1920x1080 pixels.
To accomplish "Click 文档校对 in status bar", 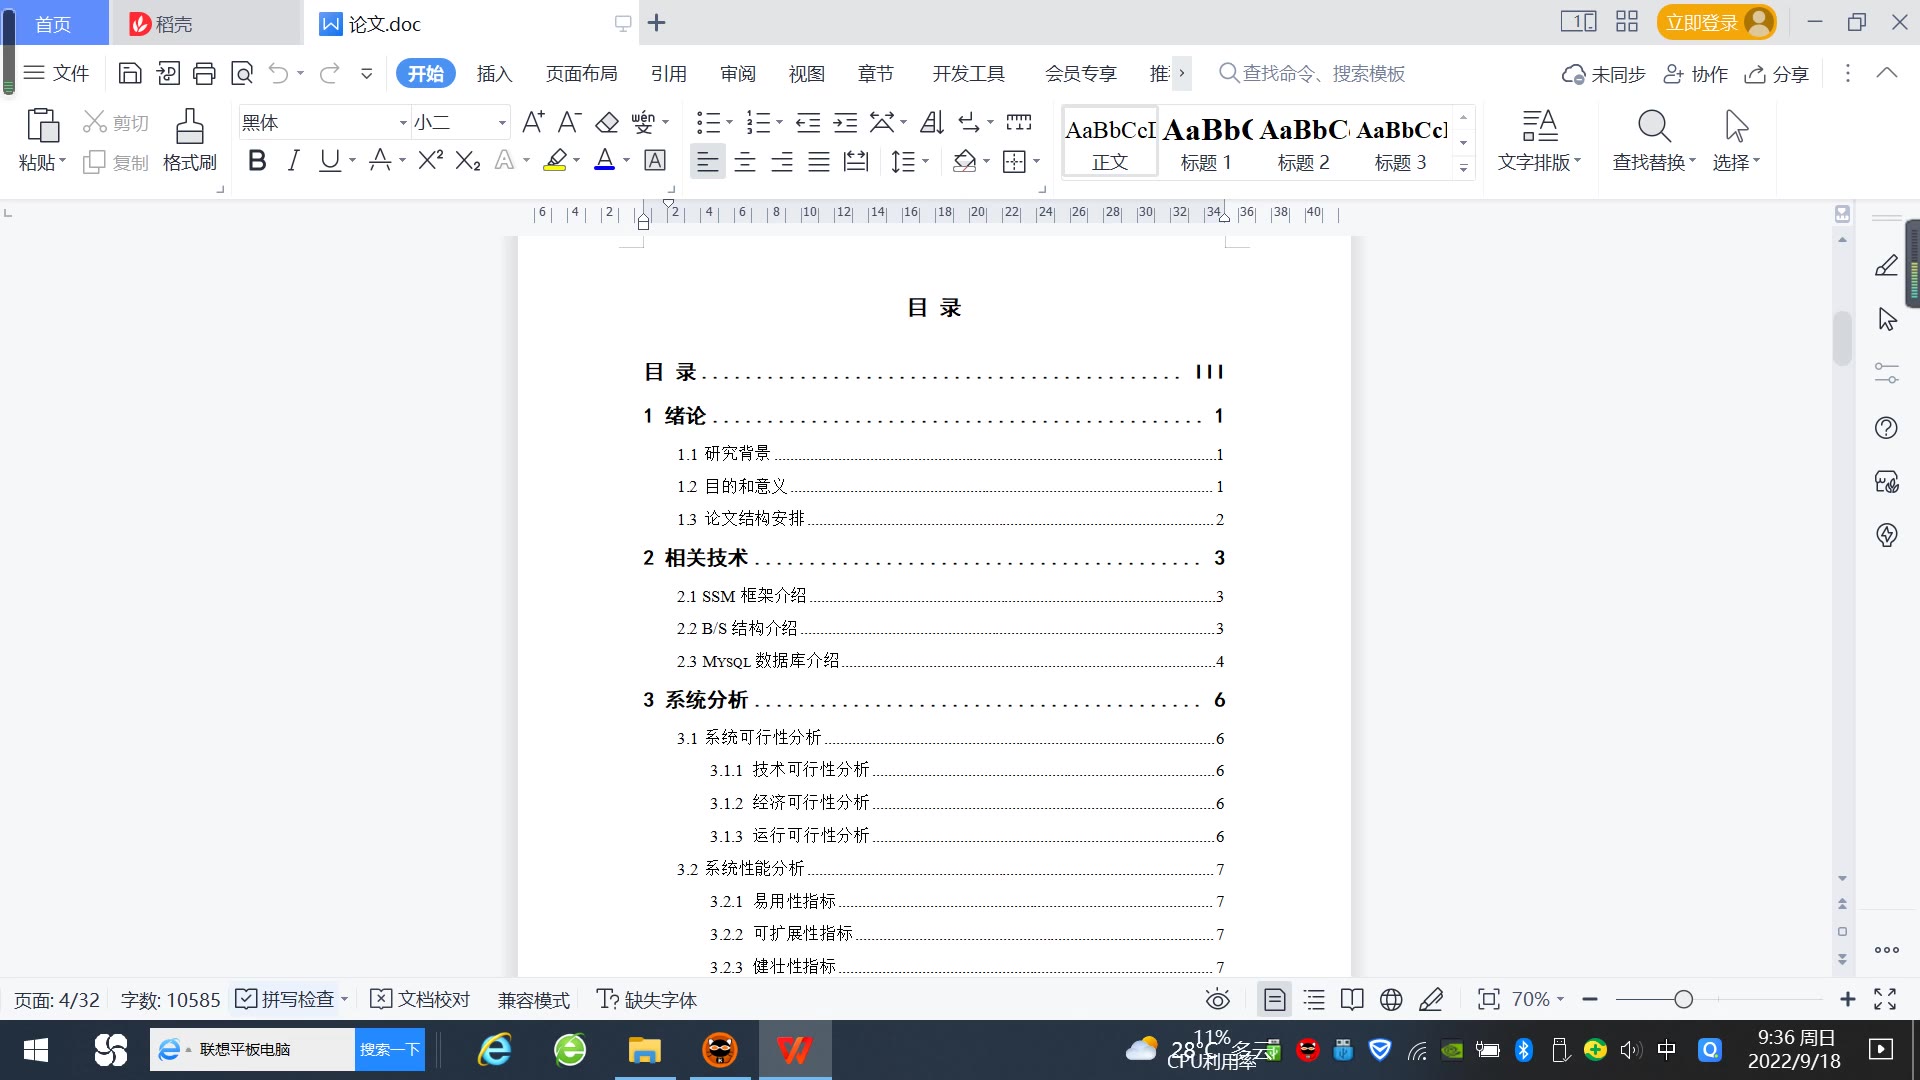I will (x=420, y=999).
